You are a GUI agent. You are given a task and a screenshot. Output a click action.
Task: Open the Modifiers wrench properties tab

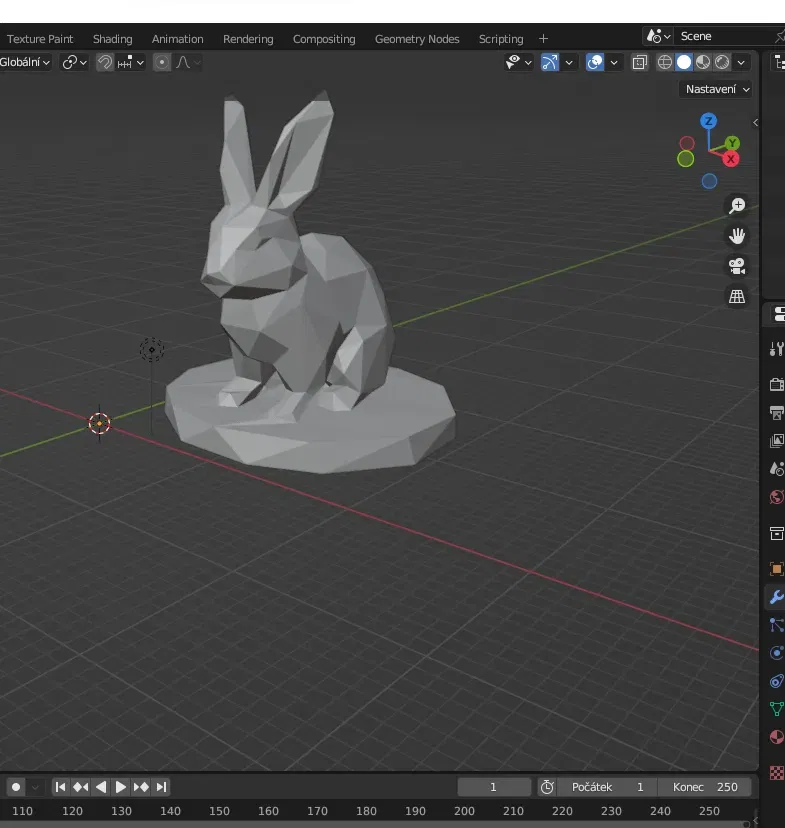click(776, 597)
